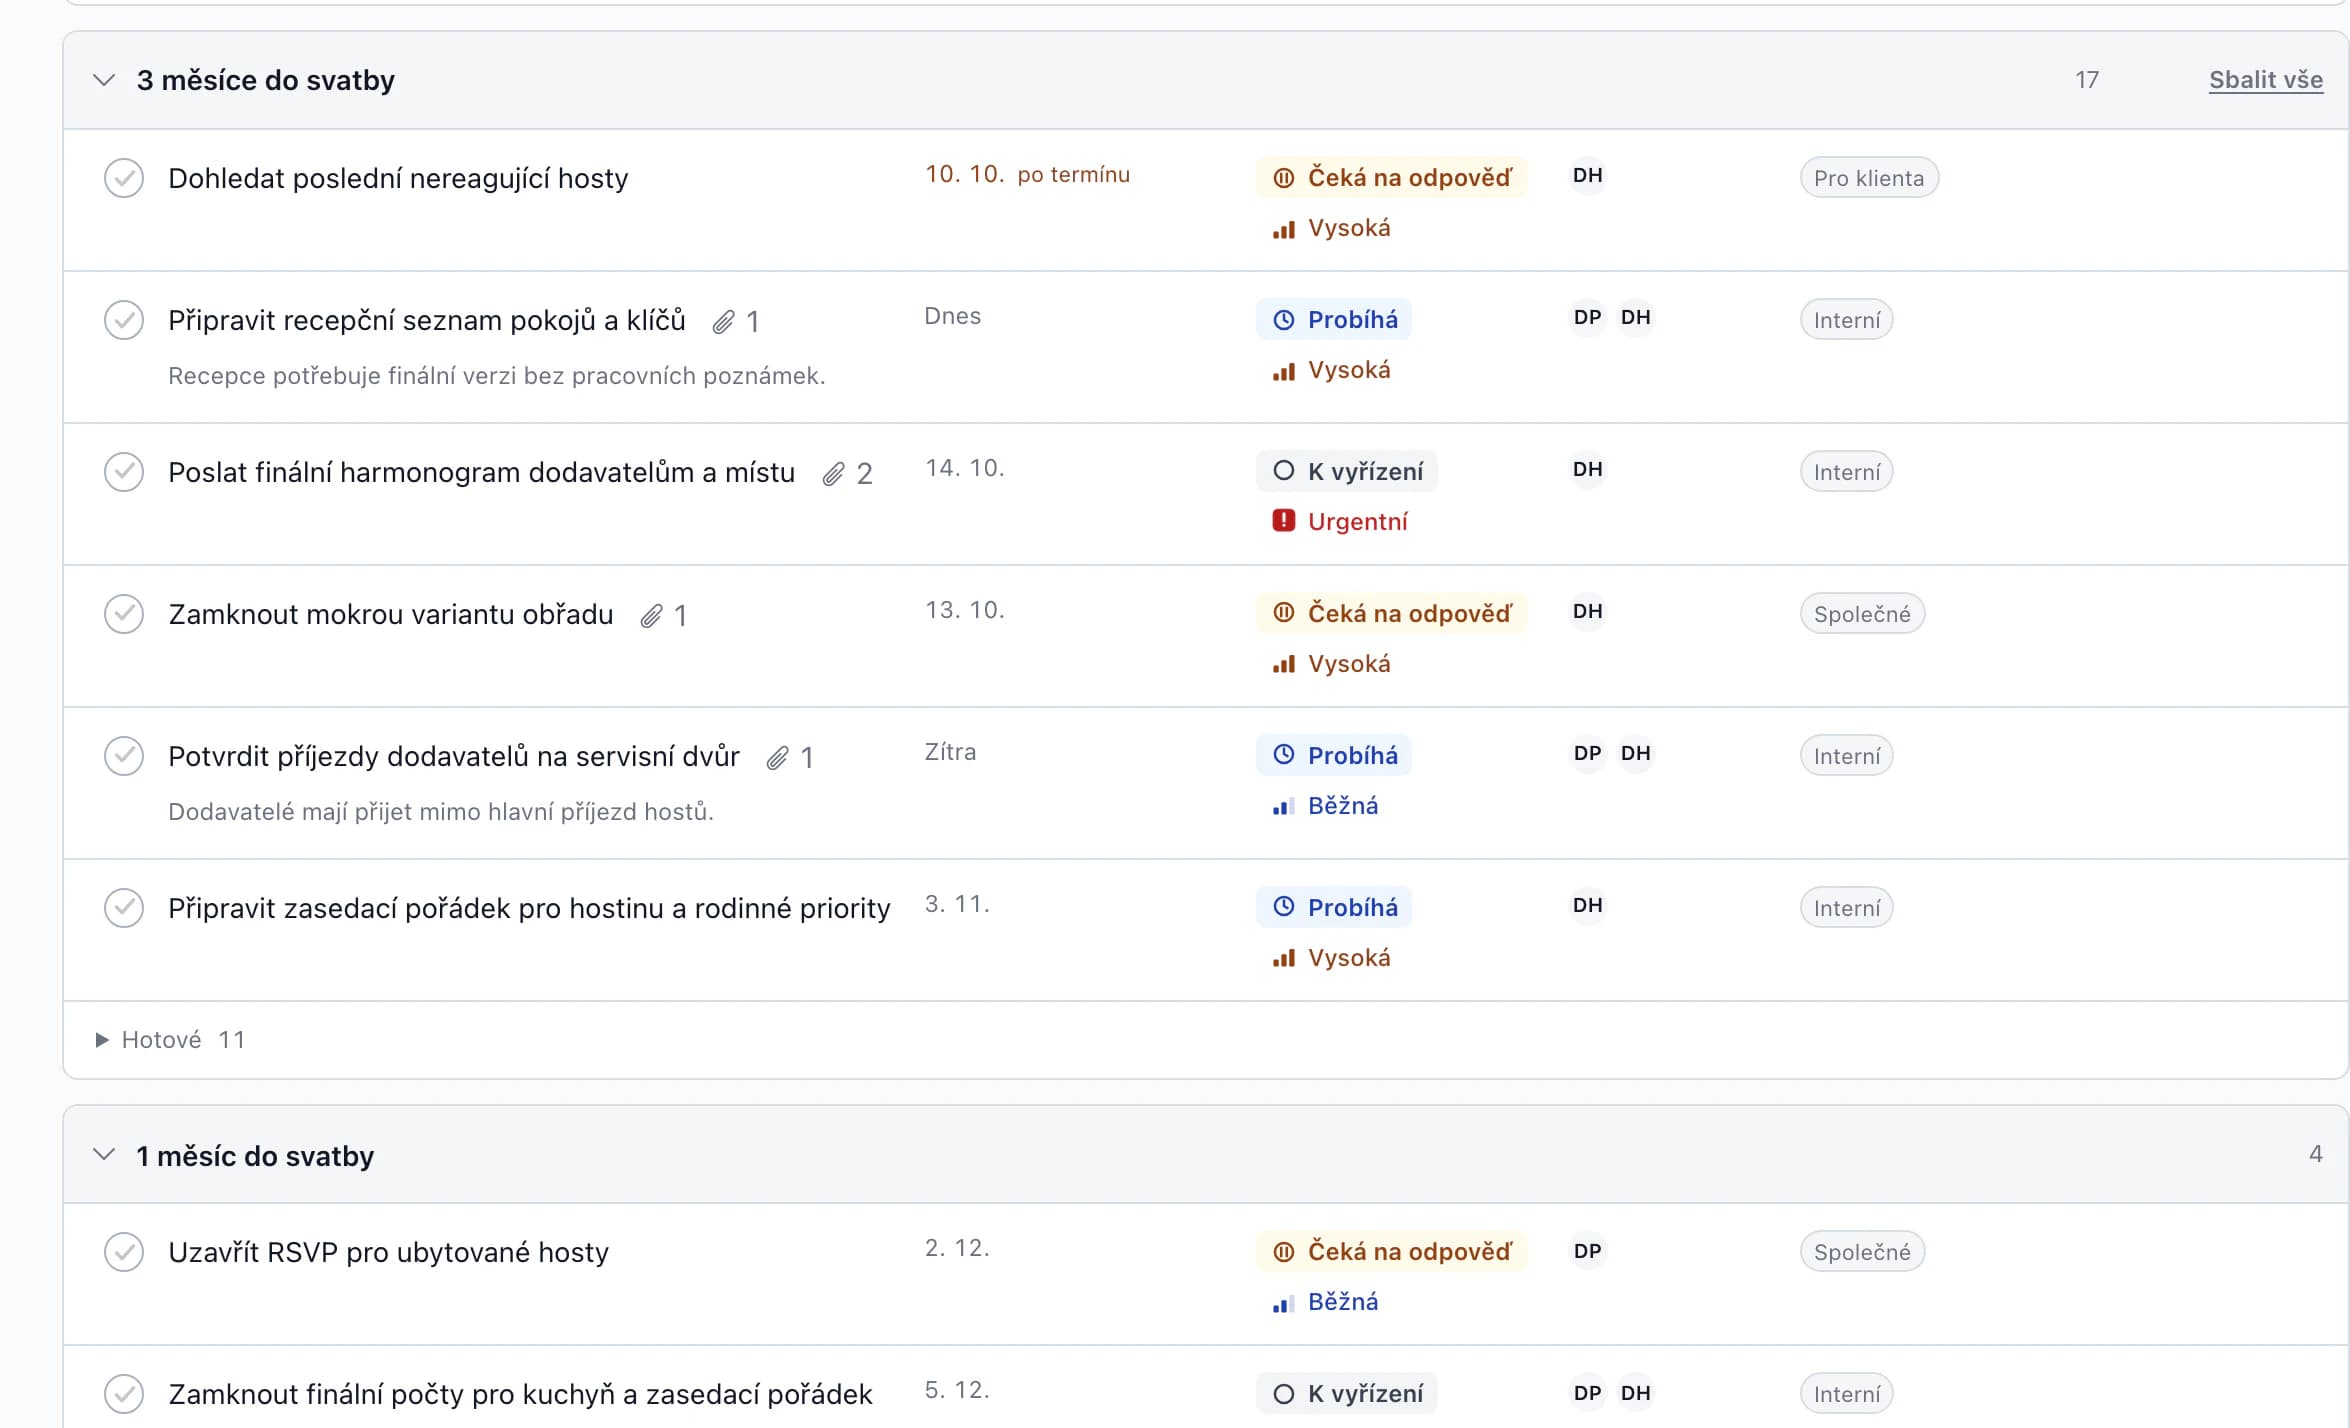Click the 'Zítra' due date
The height and width of the screenshot is (1428, 2350).
(950, 753)
